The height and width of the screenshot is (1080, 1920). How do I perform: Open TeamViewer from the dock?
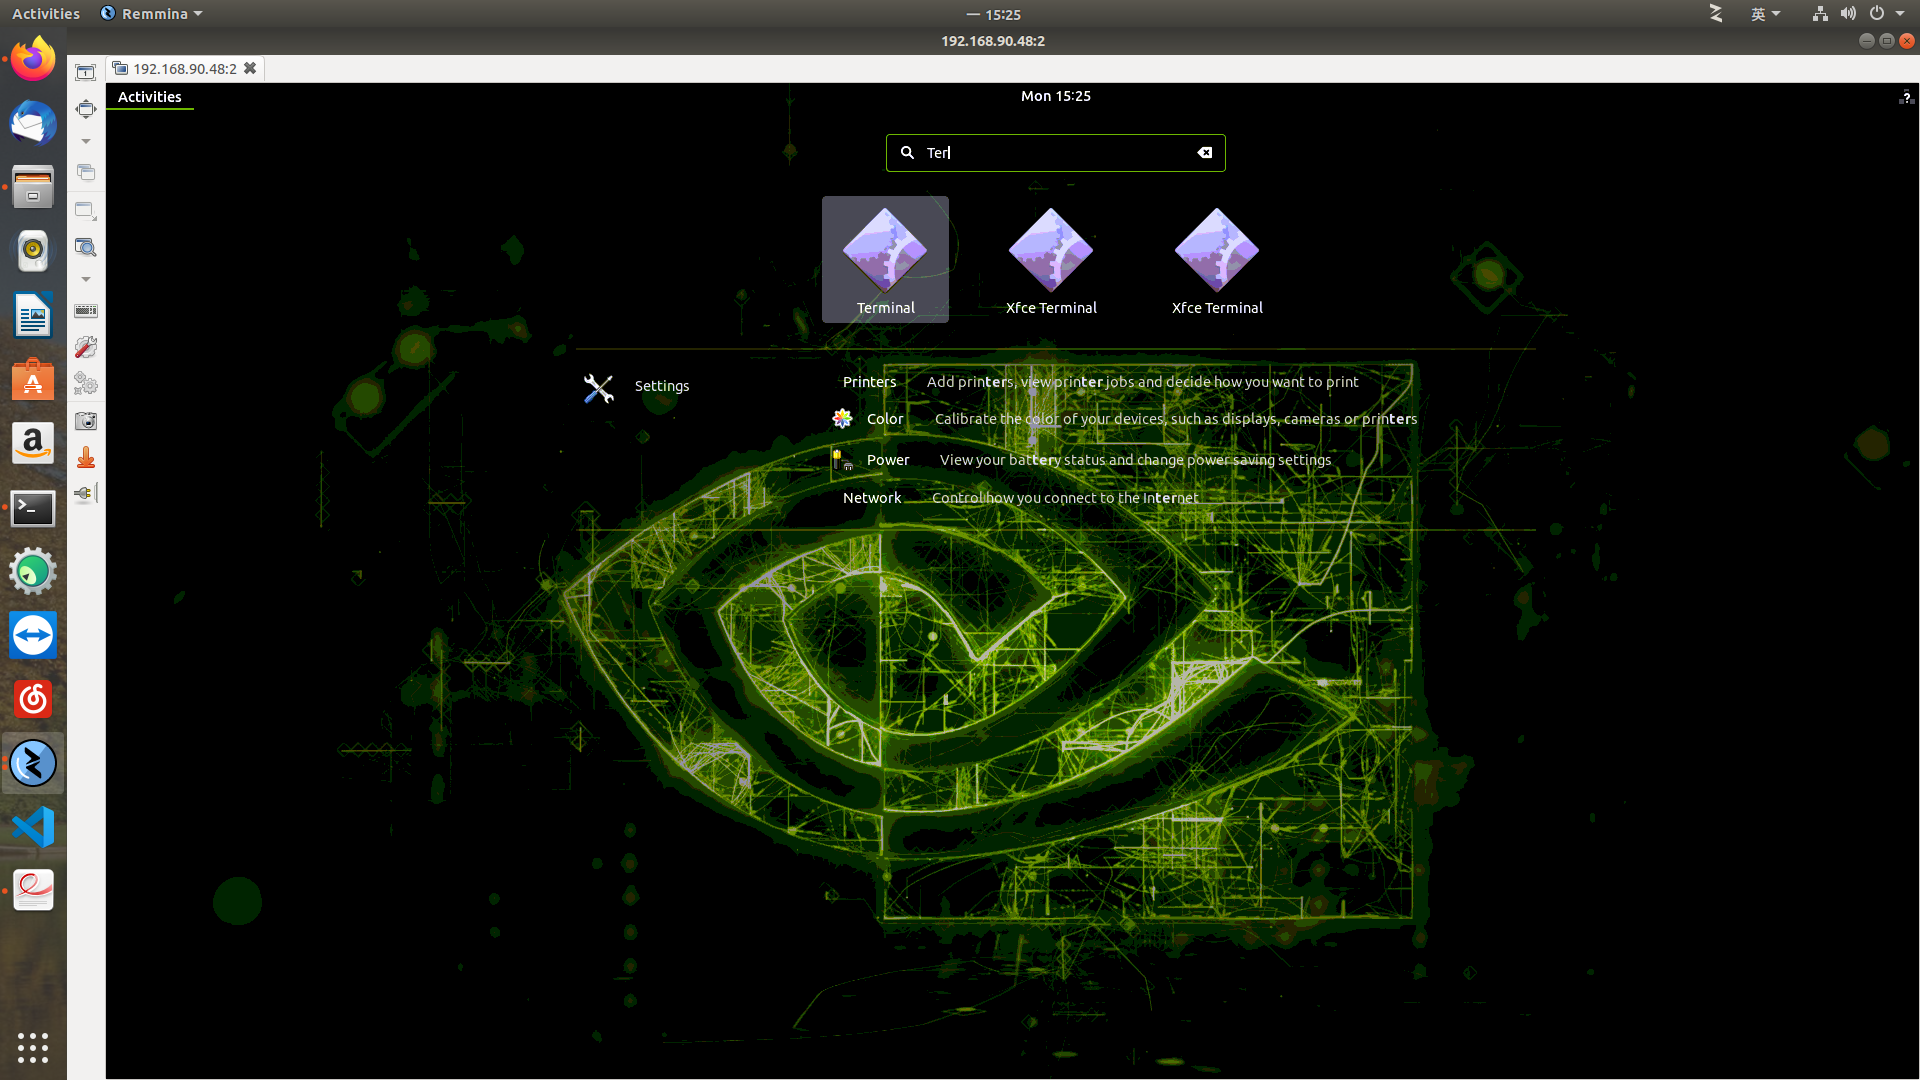coord(33,635)
